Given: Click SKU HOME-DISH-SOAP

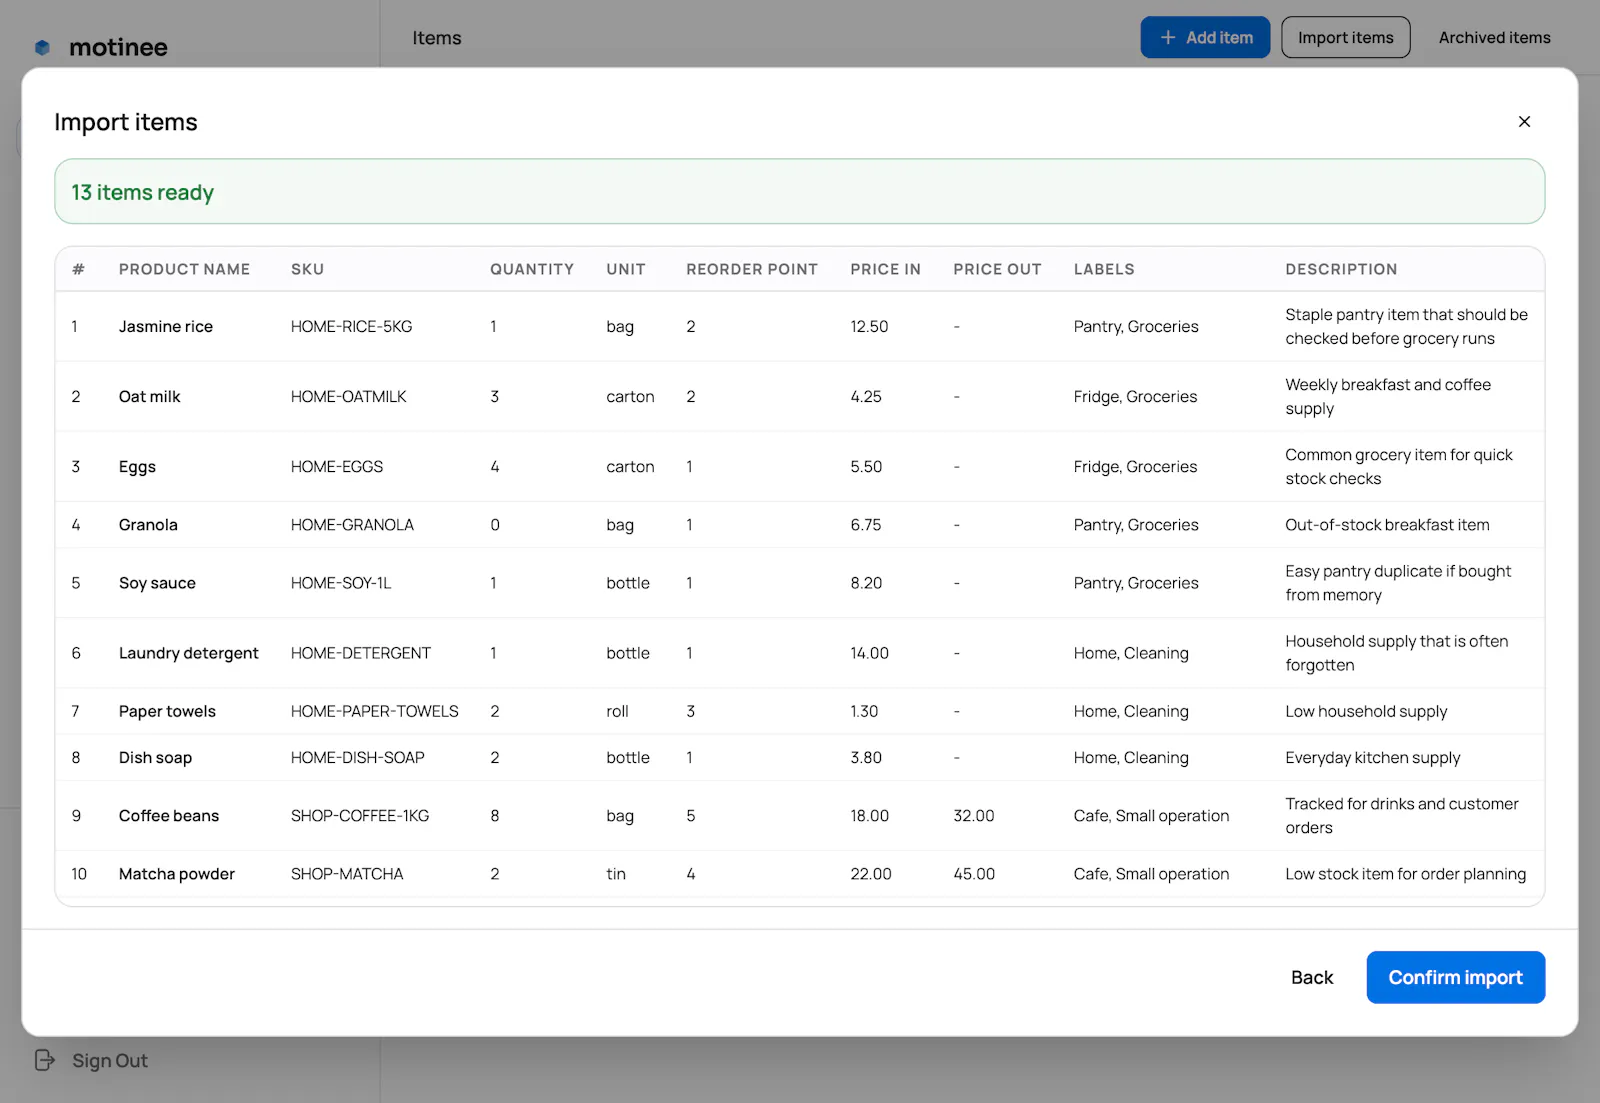Looking at the screenshot, I should coord(358,758).
